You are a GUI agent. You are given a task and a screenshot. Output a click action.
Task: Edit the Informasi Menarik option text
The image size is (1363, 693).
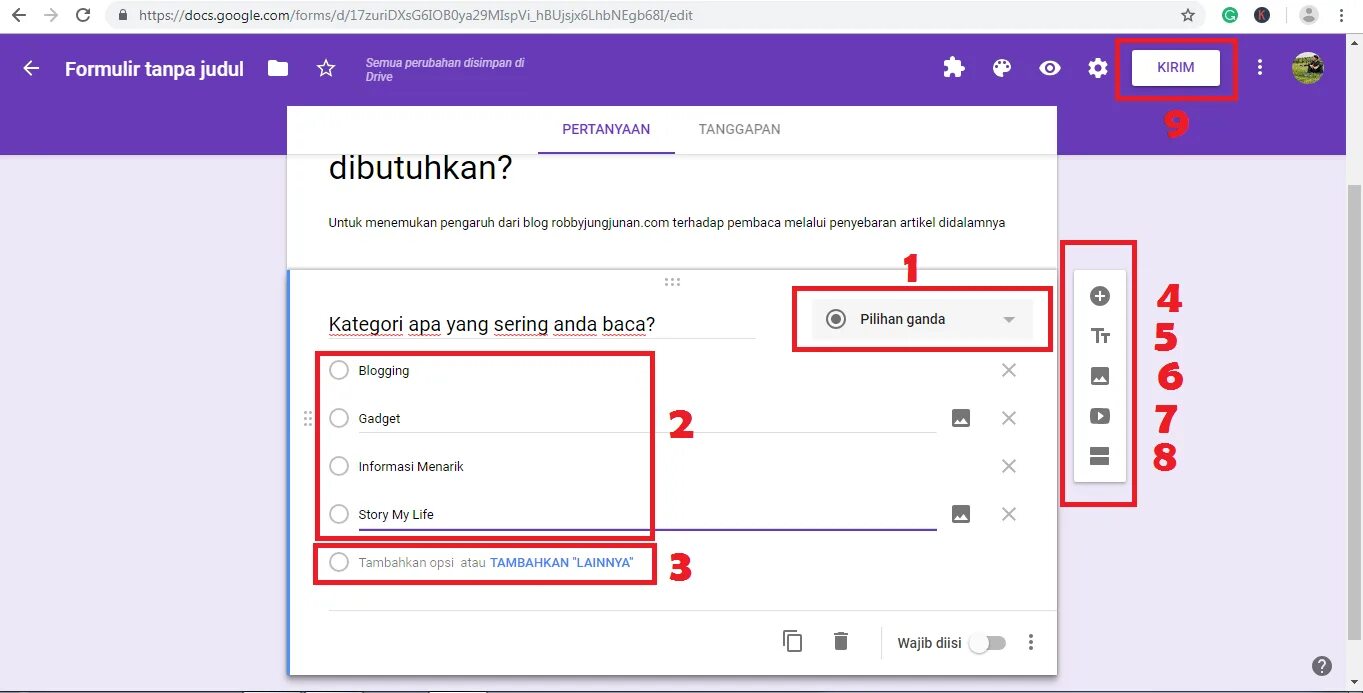pos(411,467)
